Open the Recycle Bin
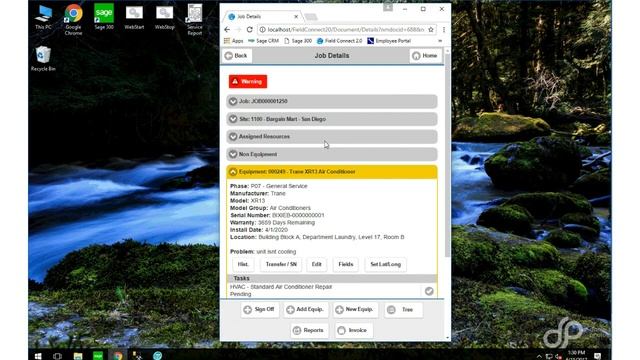This screenshot has width=640, height=360. [43, 59]
